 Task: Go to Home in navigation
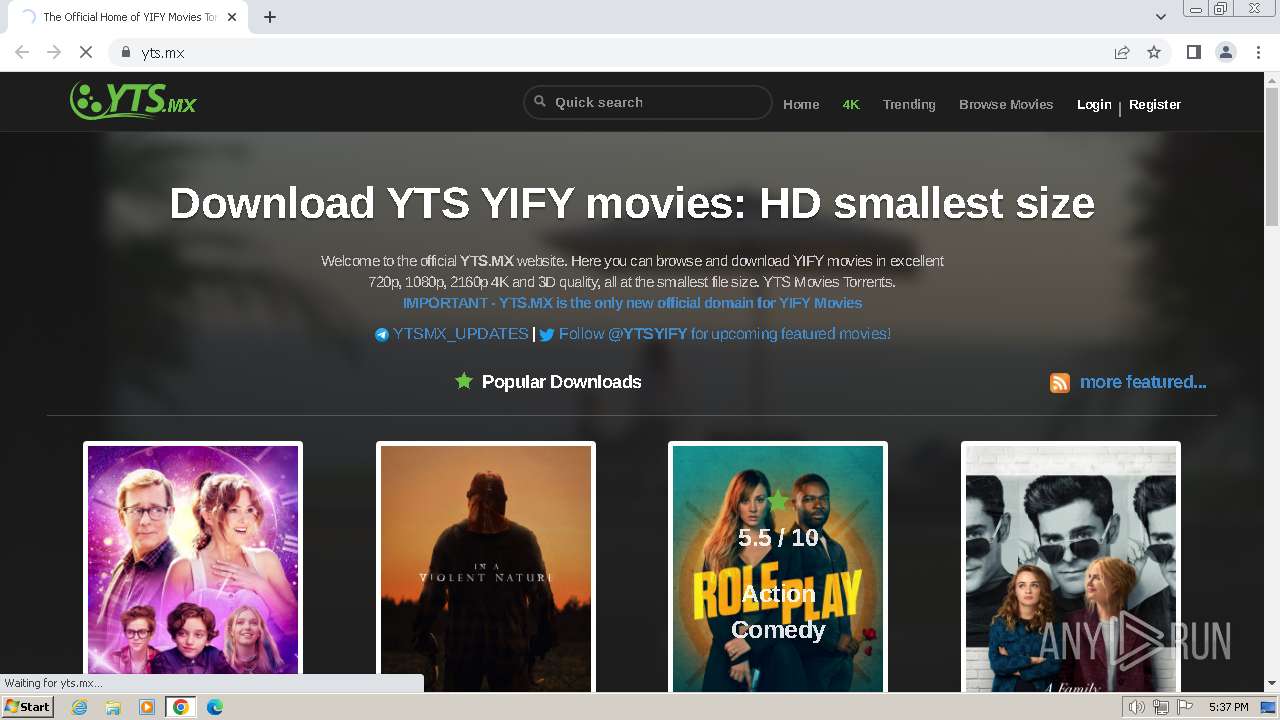pos(801,104)
